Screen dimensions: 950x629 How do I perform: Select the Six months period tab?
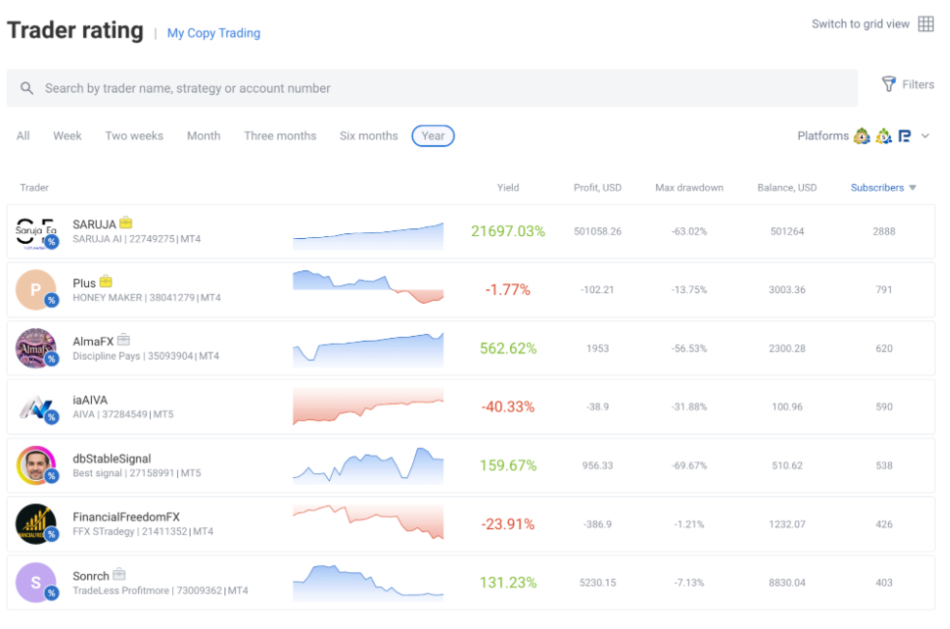click(368, 136)
